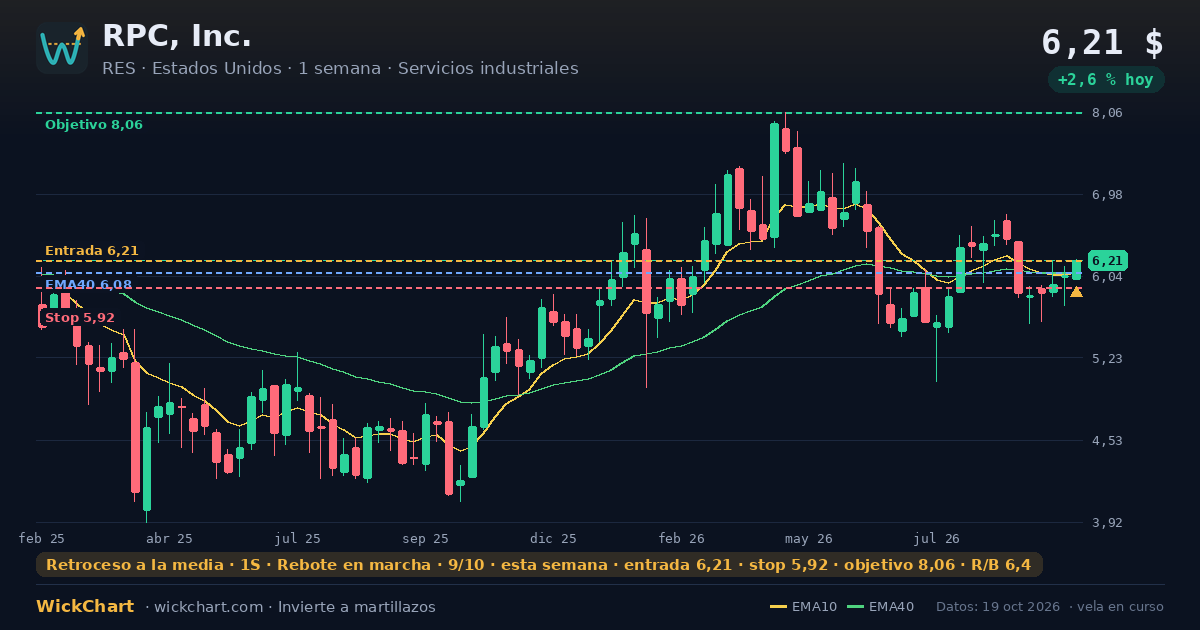Click the yellow EMA10 legend marker
The width and height of the screenshot is (1200, 630).
pyautogui.click(x=778, y=607)
